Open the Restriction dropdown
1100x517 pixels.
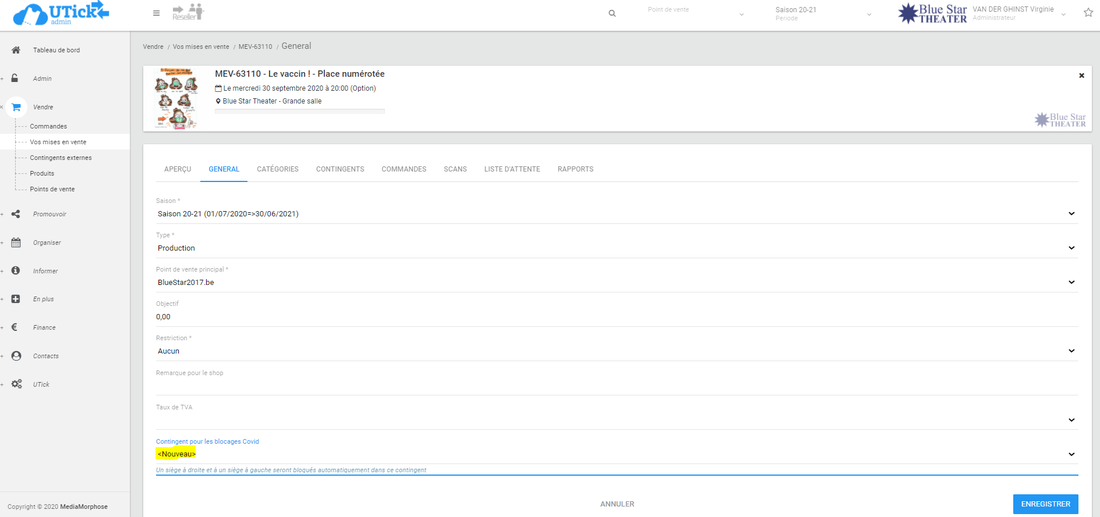pyautogui.click(x=1071, y=351)
